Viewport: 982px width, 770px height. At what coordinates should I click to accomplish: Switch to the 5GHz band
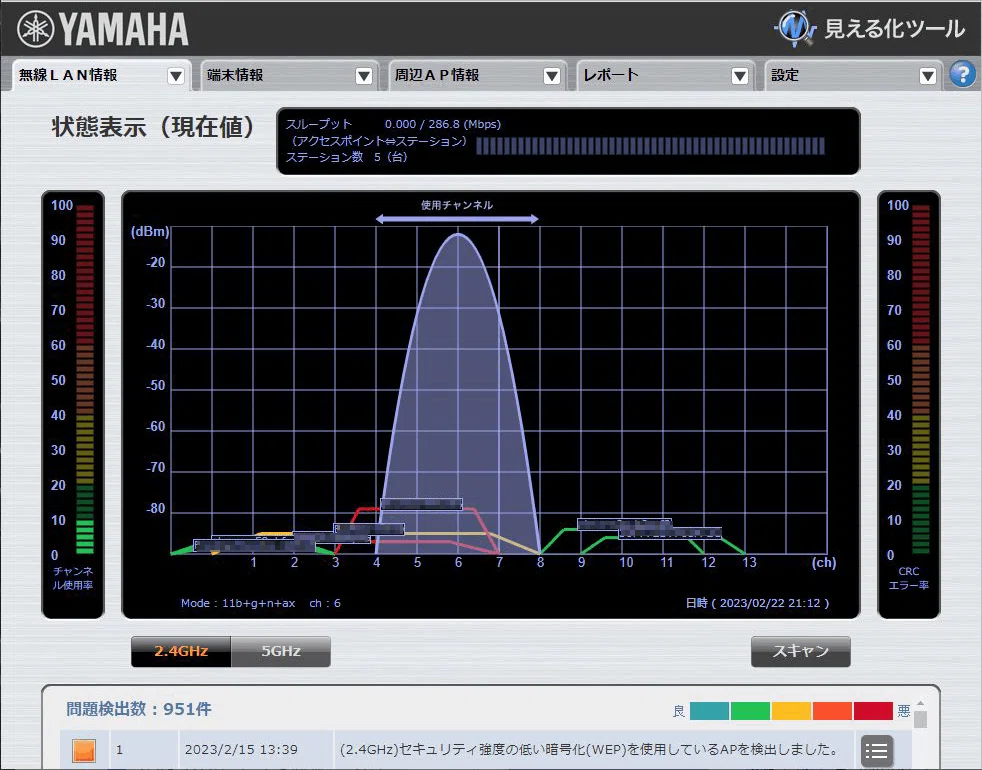[x=281, y=651]
